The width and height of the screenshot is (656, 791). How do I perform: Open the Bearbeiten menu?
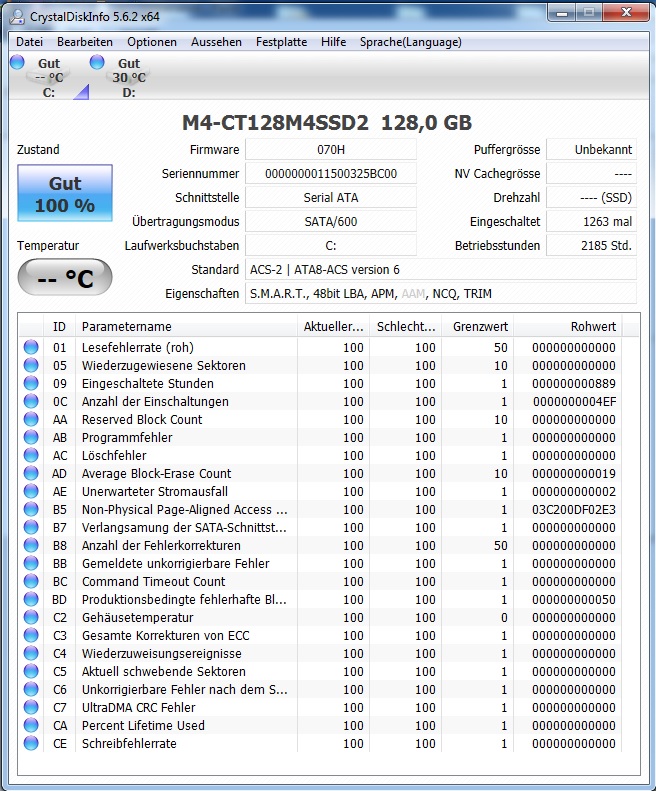(85, 42)
